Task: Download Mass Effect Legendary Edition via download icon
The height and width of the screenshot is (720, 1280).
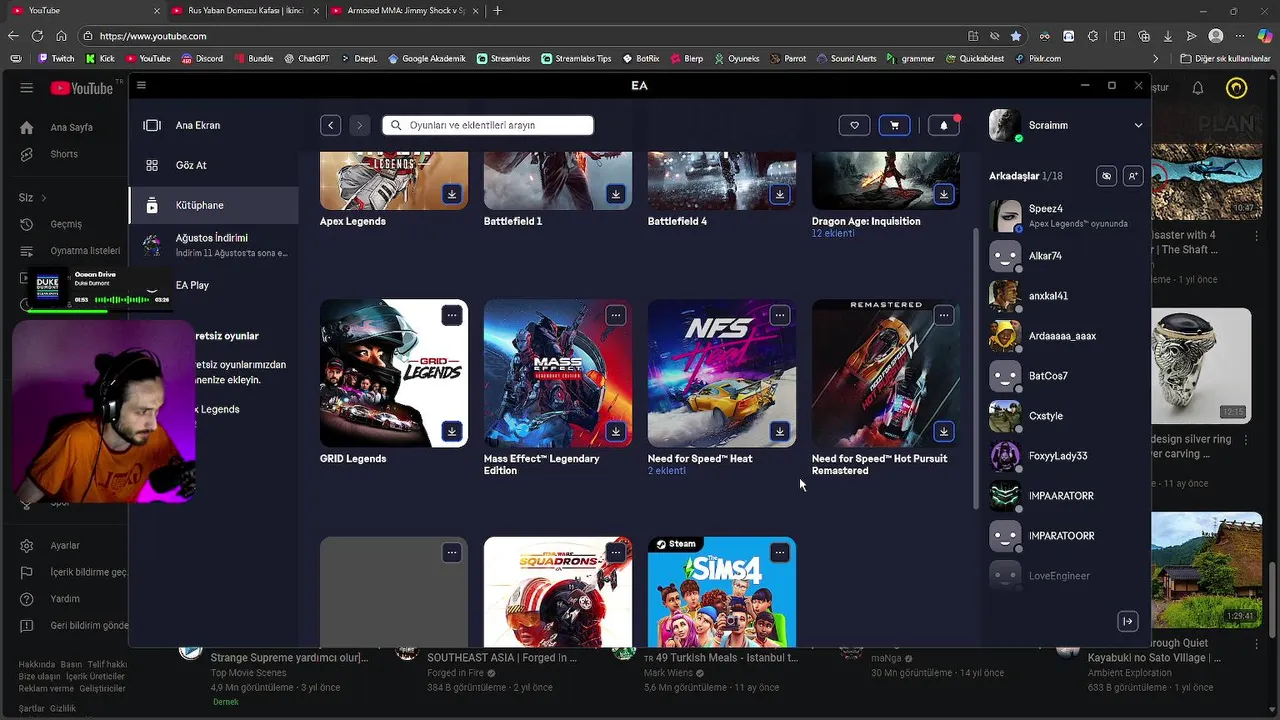Action: [616, 431]
